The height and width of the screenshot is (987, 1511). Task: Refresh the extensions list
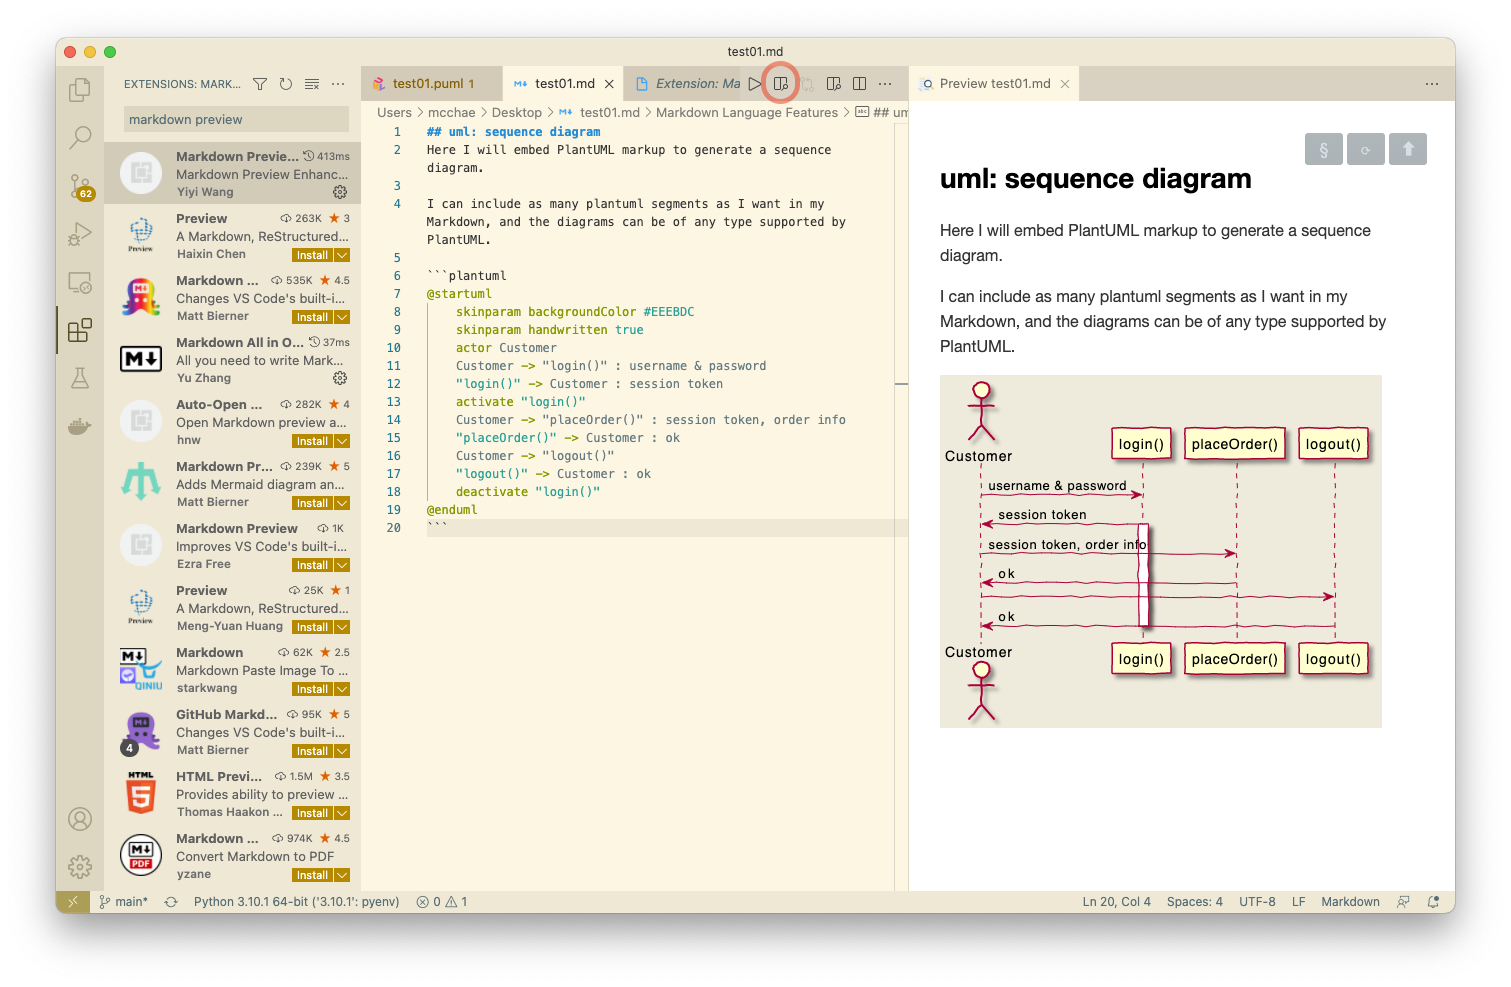[286, 84]
